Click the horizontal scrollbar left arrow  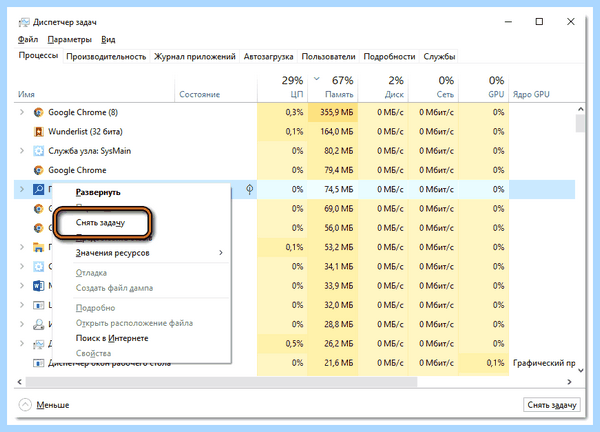click(20, 381)
